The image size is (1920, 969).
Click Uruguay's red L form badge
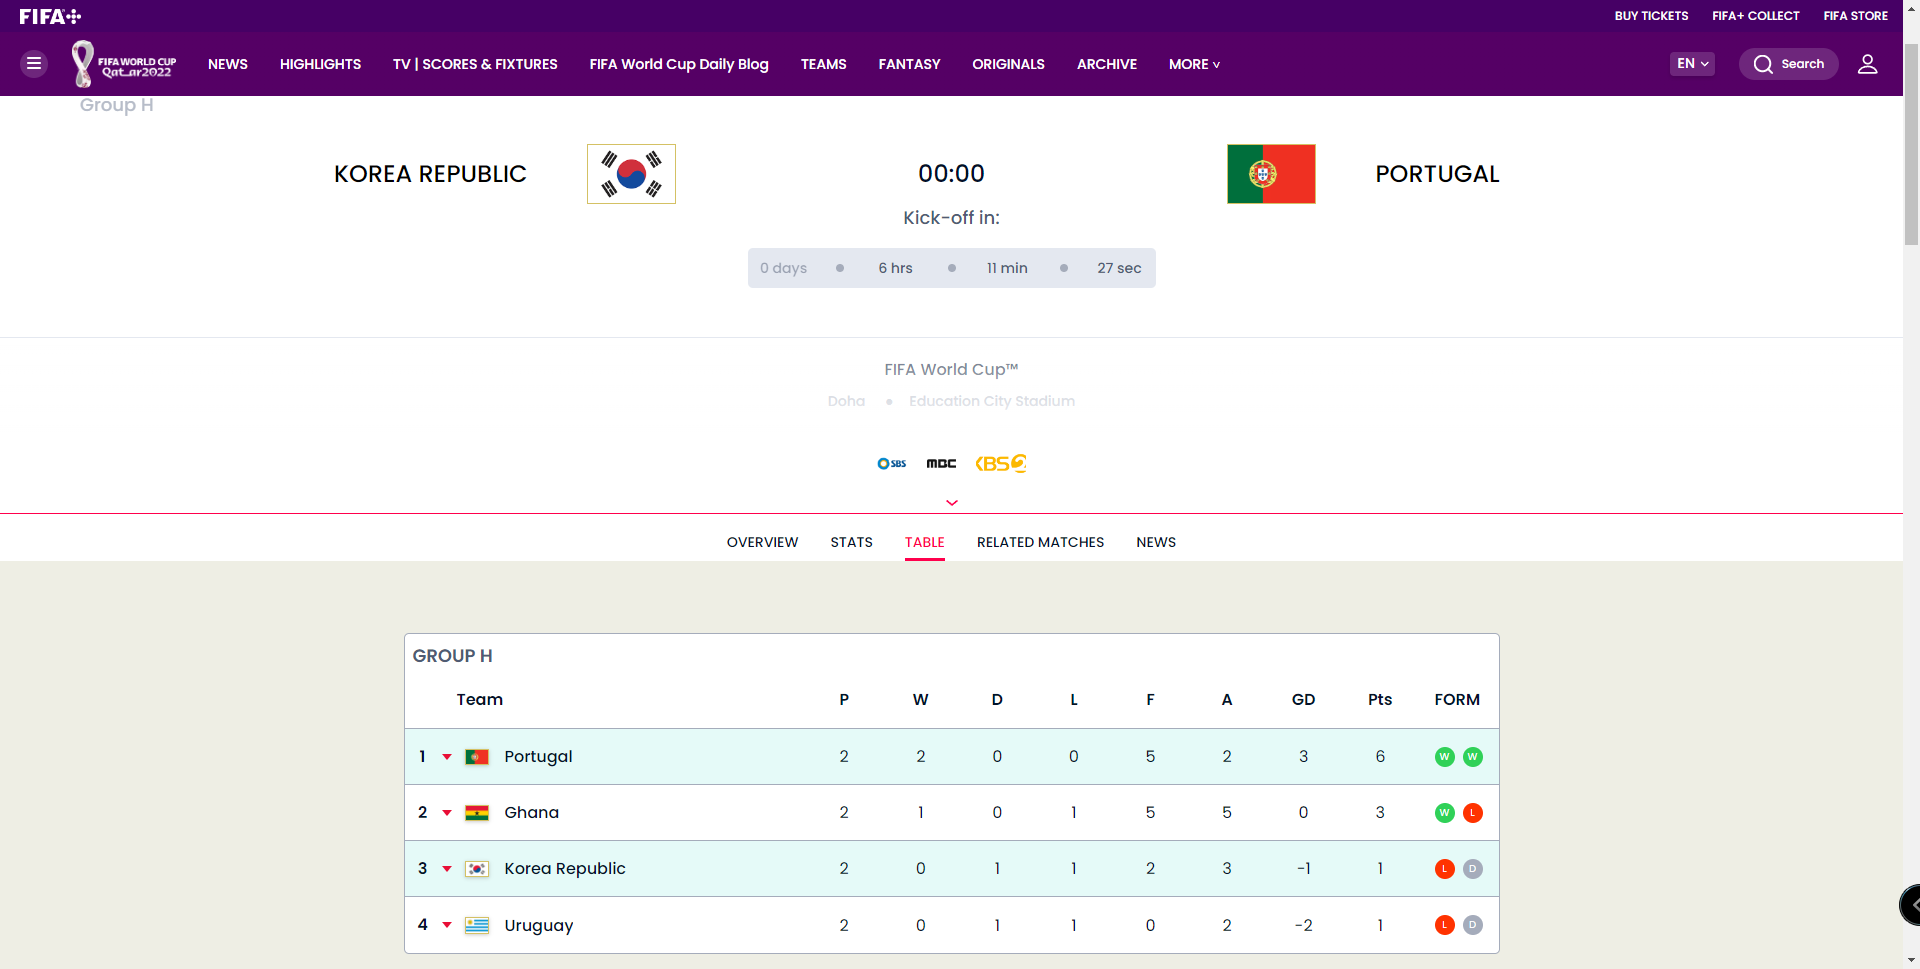click(x=1444, y=925)
